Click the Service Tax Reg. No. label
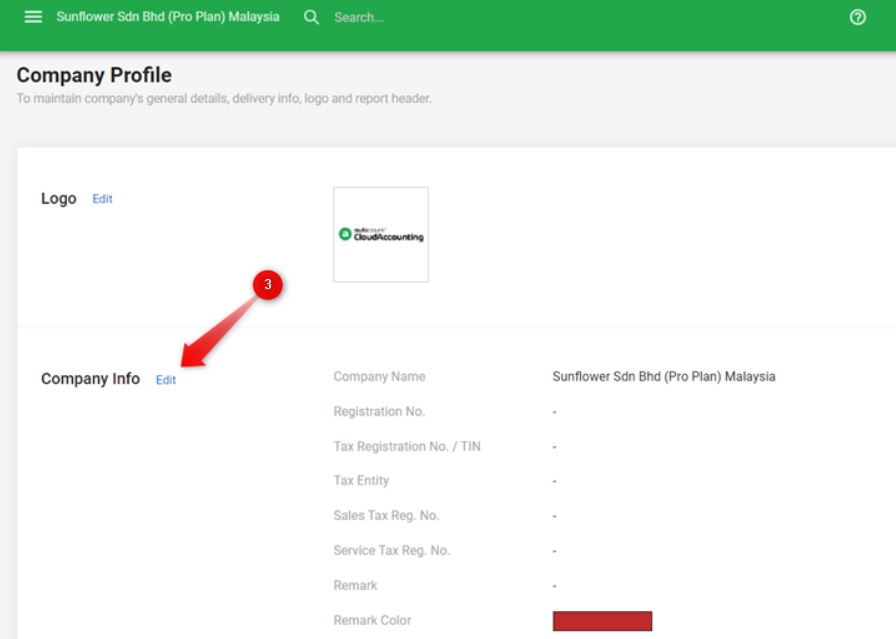Viewport: 896px width, 639px height. (x=391, y=550)
